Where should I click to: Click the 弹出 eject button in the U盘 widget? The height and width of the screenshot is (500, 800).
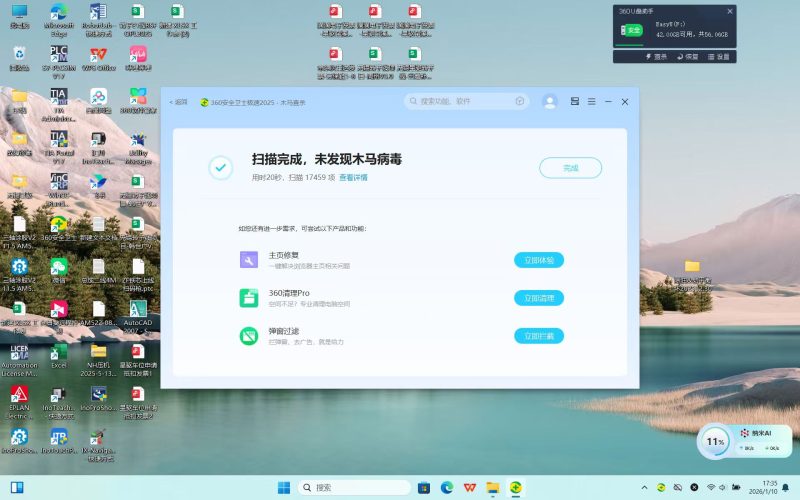click(655, 57)
